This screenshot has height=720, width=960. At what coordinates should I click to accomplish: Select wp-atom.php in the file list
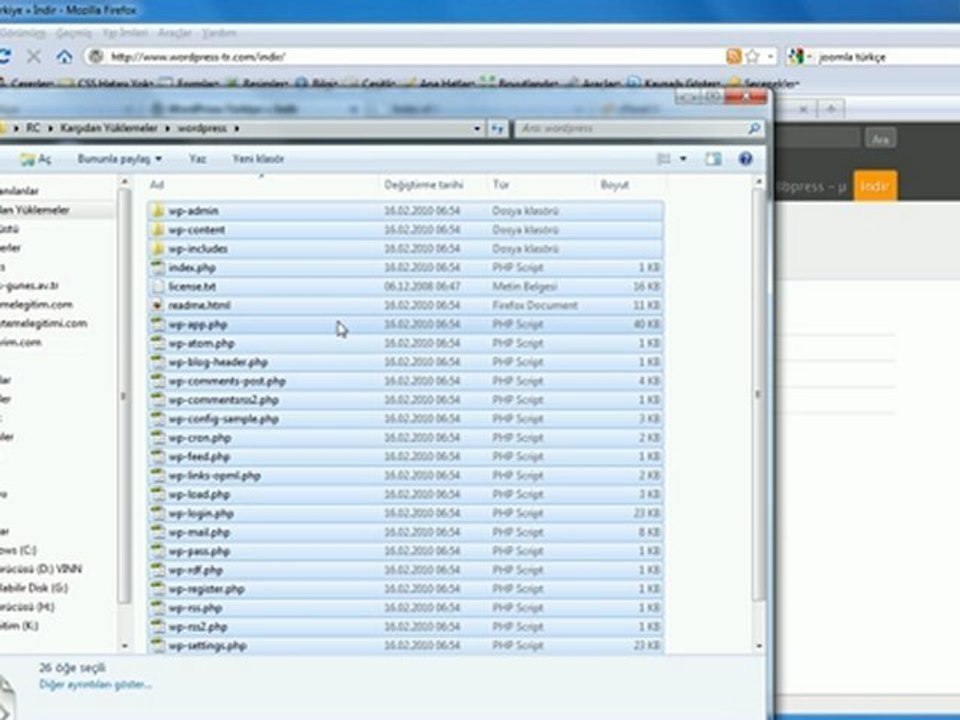[405, 343]
